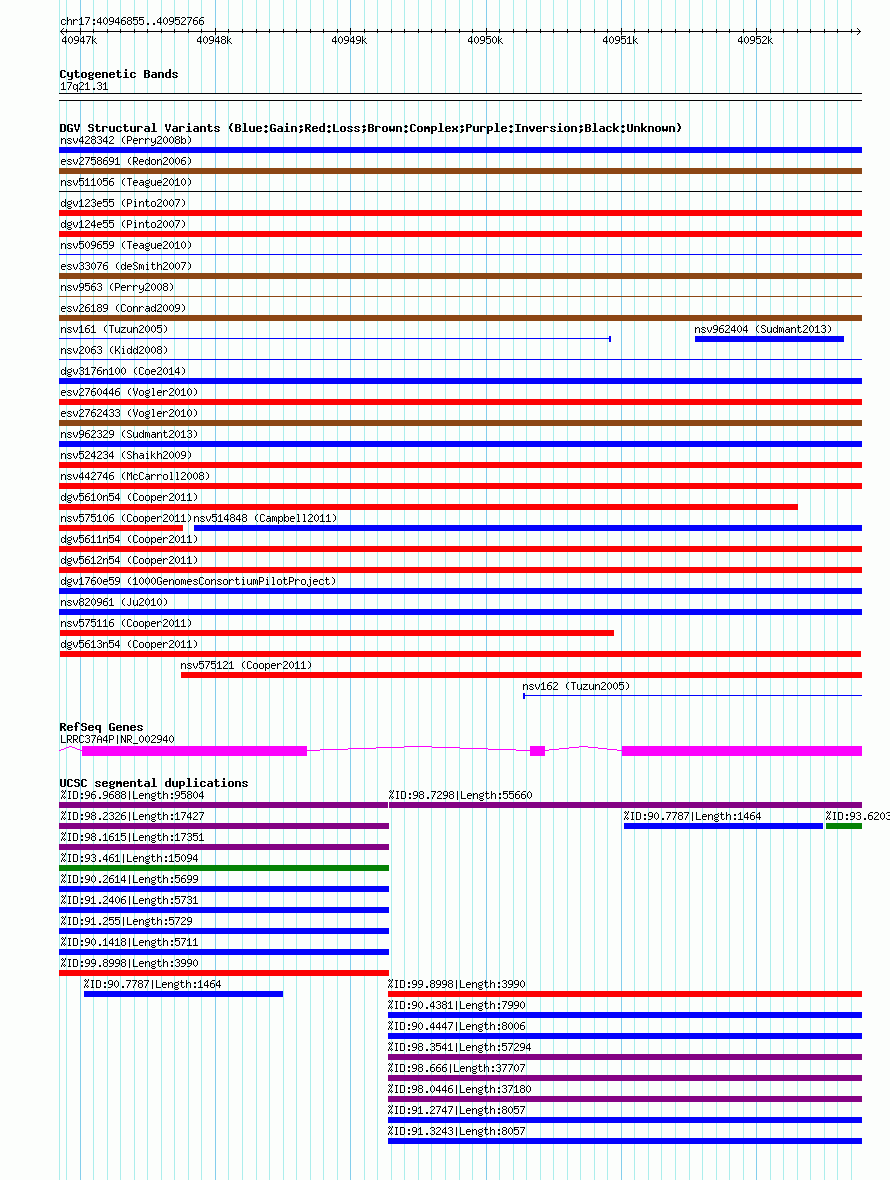
Task: Open the RefSeq Genes track title
Action: click(x=101, y=727)
